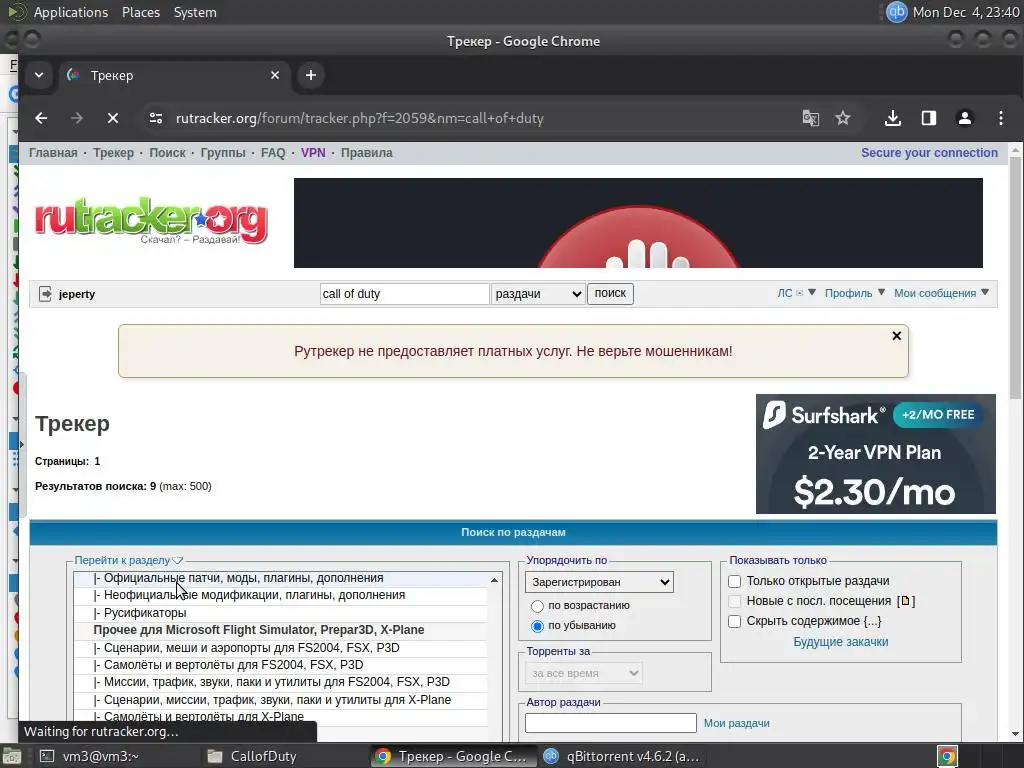Image resolution: width=1024 pixels, height=768 pixels.
Task: Open FAQ navigation link
Action: [x=273, y=153]
